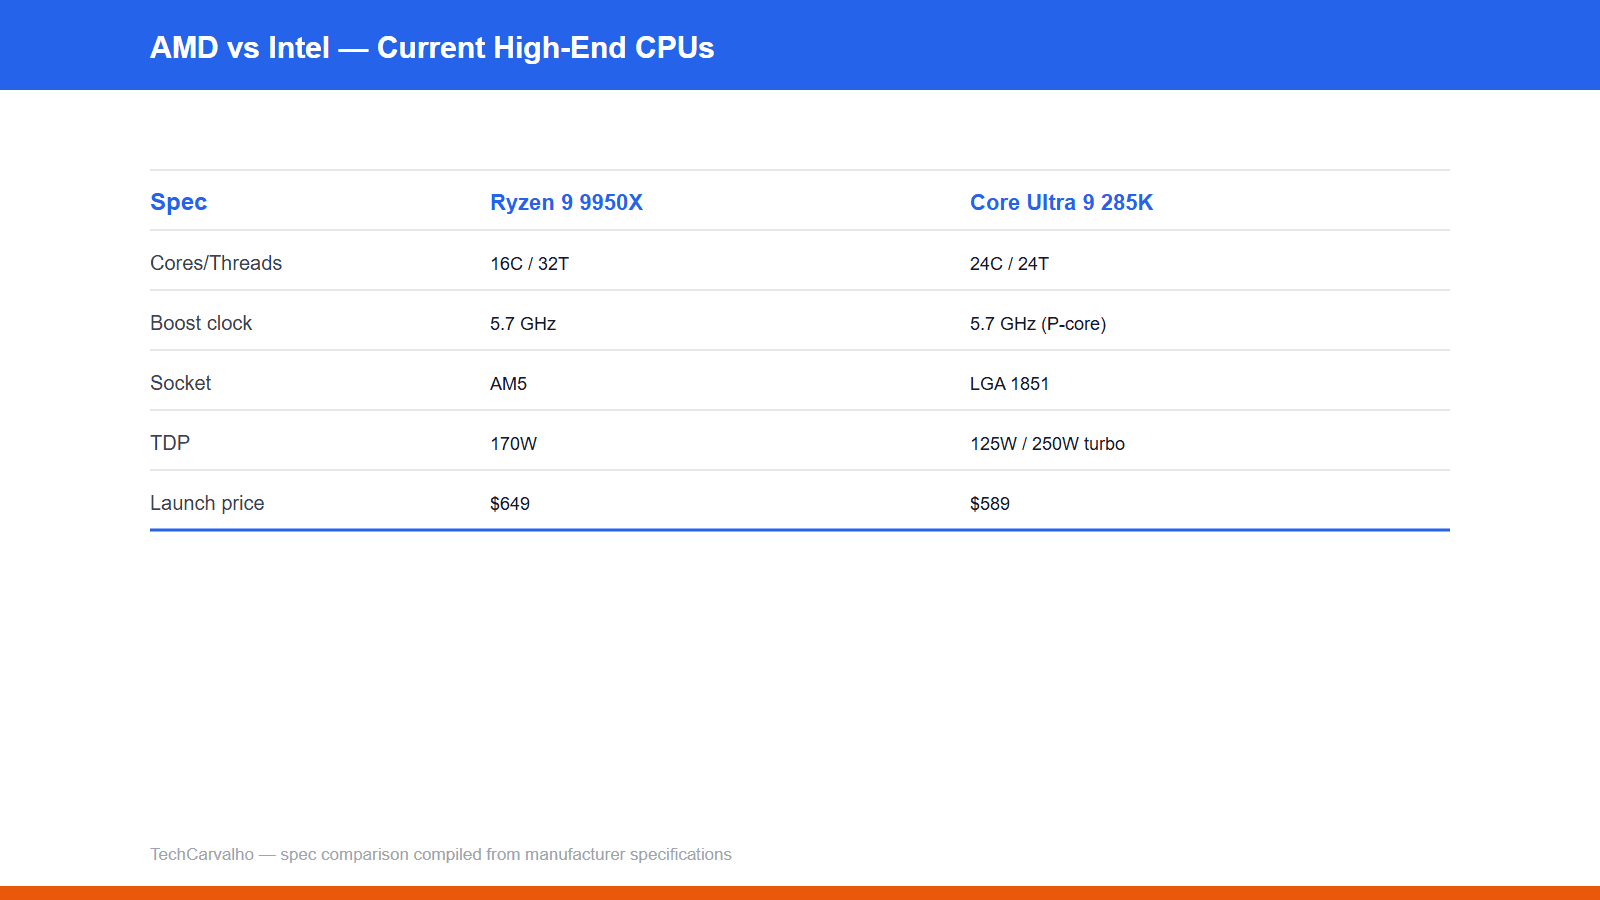The width and height of the screenshot is (1600, 900).
Task: Click the '24C / 24T' cell
Action: [x=1009, y=264]
